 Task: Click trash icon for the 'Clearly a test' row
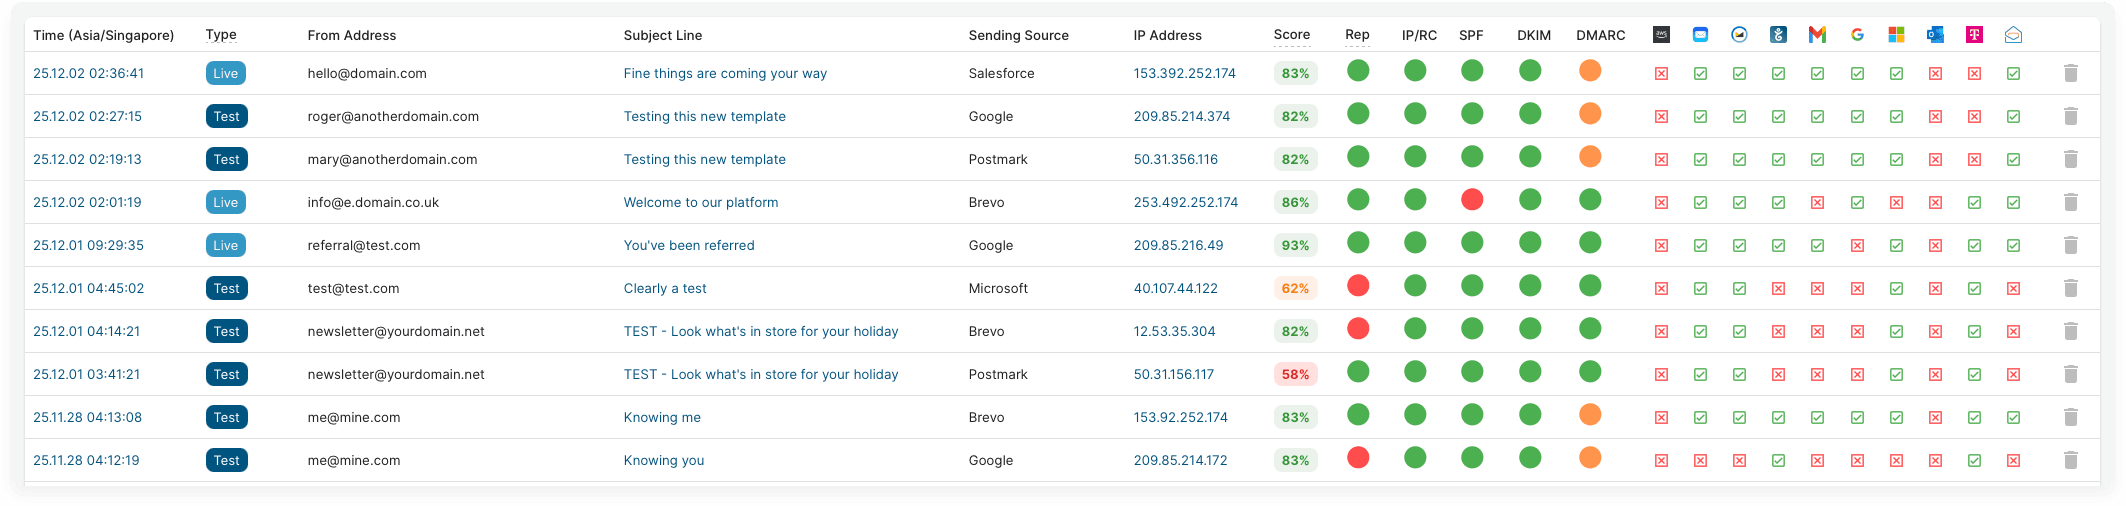(2070, 288)
